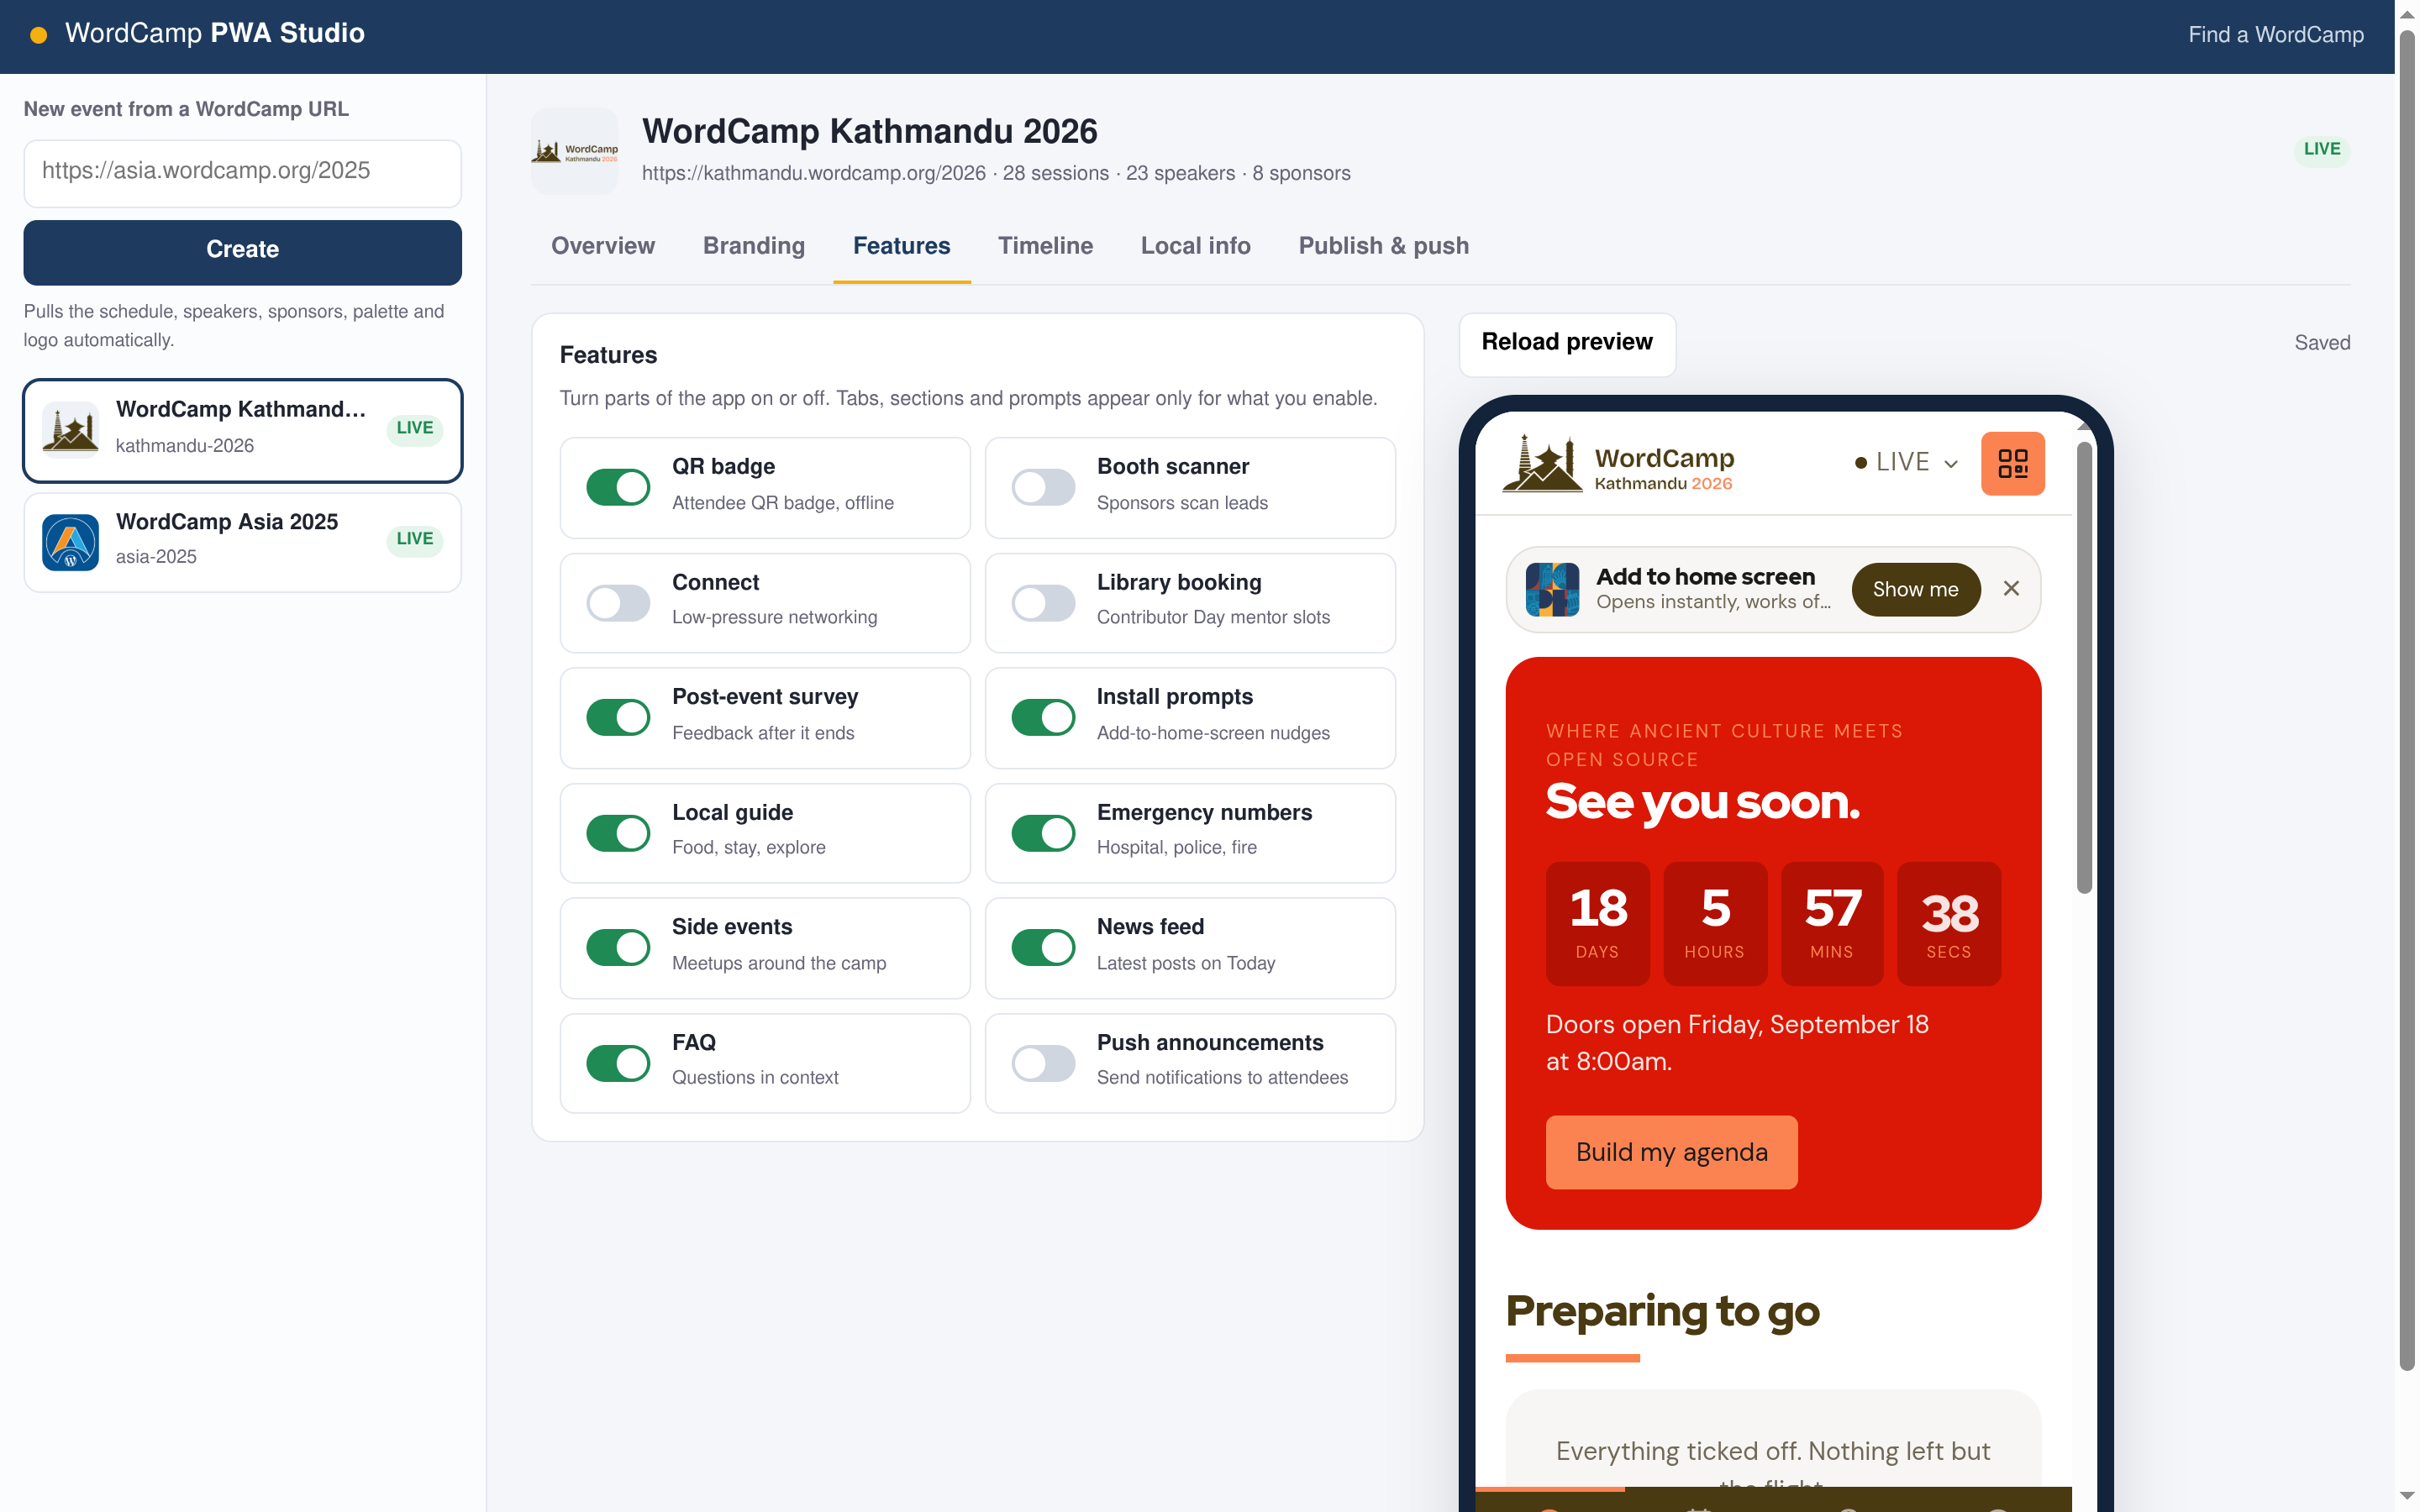The height and width of the screenshot is (1512, 2420).
Task: Click the Create button
Action: tap(242, 251)
